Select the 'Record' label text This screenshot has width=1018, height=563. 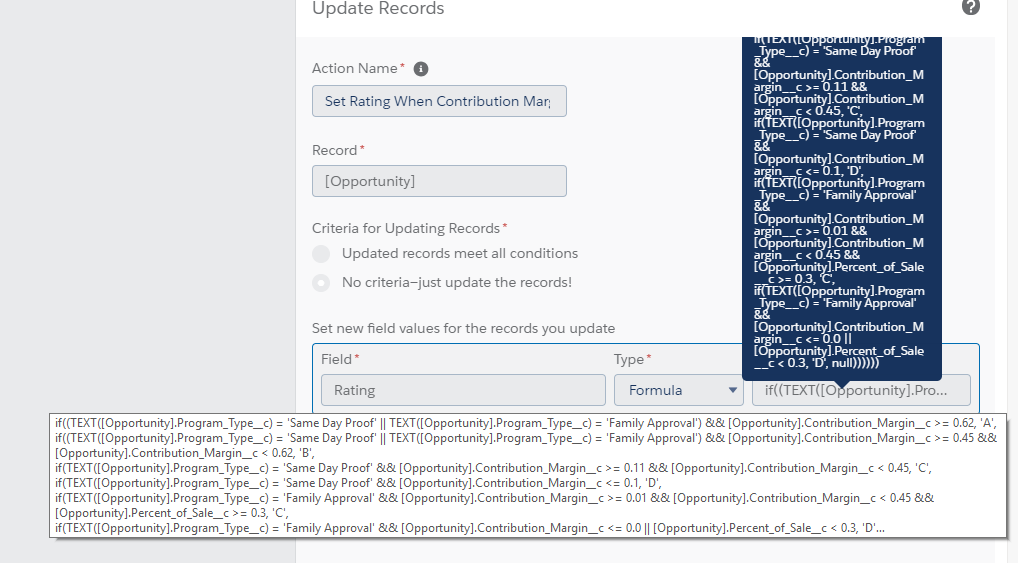[x=334, y=150]
